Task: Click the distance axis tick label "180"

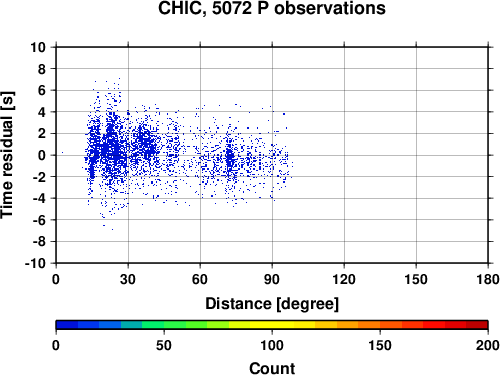Action: click(x=488, y=279)
